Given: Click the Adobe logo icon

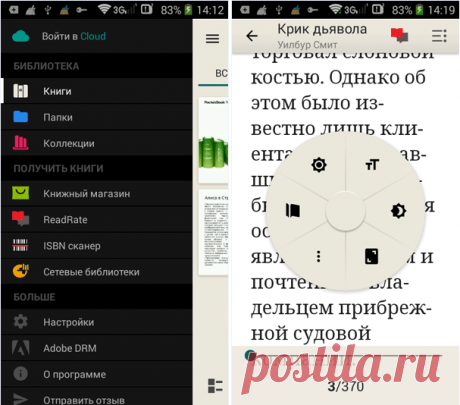Looking at the screenshot, I should pyautogui.click(x=21, y=348).
